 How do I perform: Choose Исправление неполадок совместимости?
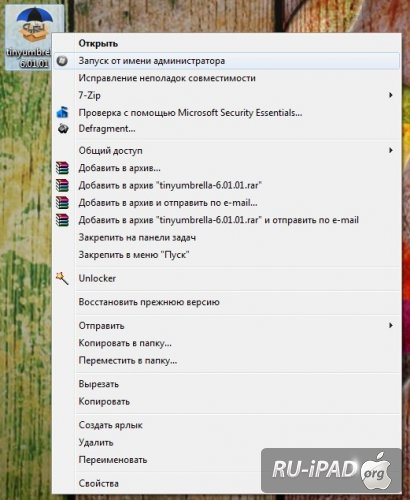point(167,78)
